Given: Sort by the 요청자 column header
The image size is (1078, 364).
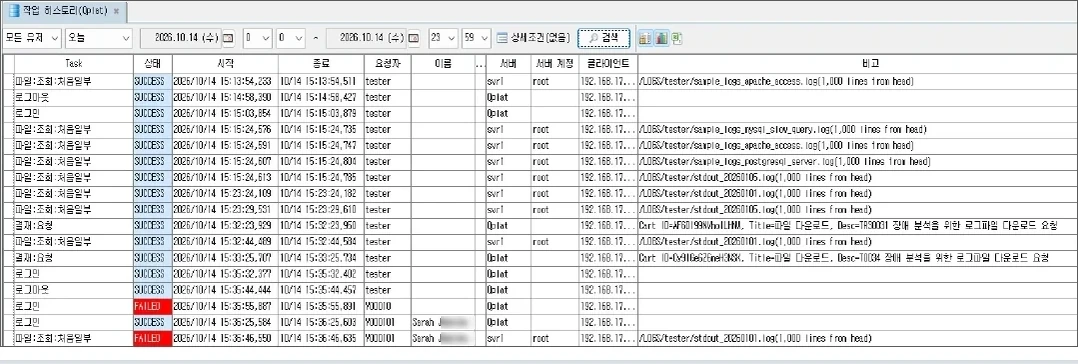Looking at the screenshot, I should (x=387, y=64).
